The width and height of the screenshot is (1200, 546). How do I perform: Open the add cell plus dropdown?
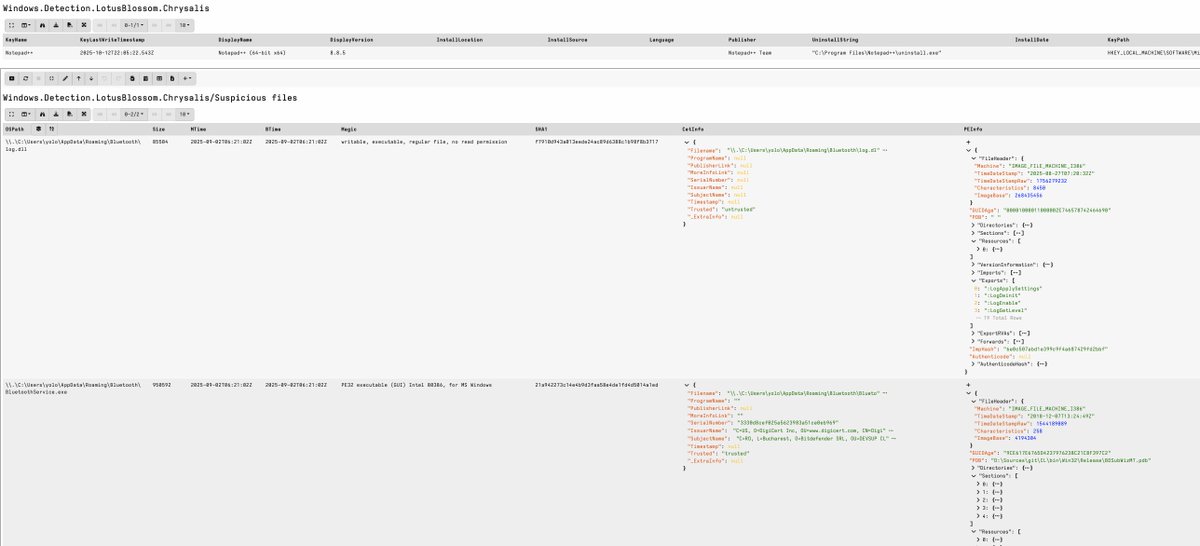point(187,78)
